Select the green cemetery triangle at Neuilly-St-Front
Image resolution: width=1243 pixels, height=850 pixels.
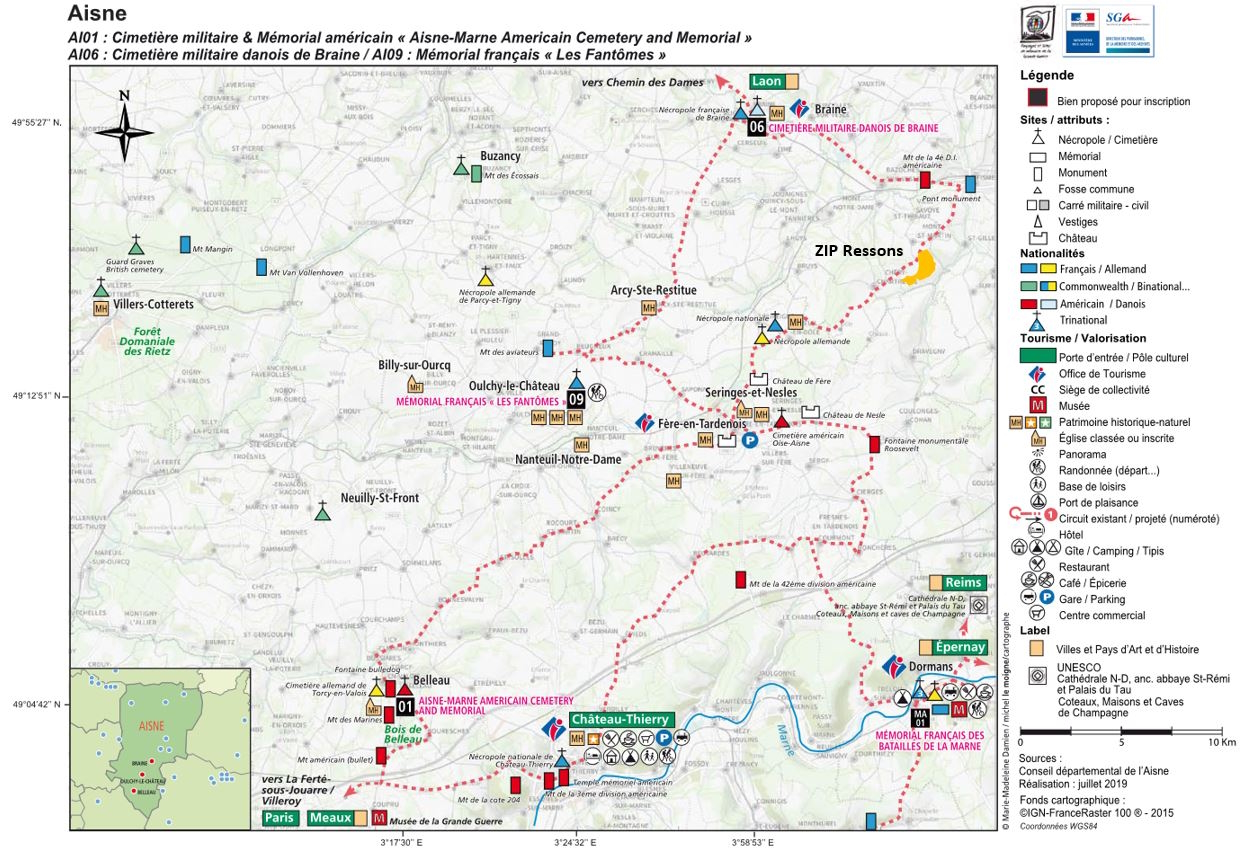pyautogui.click(x=322, y=512)
